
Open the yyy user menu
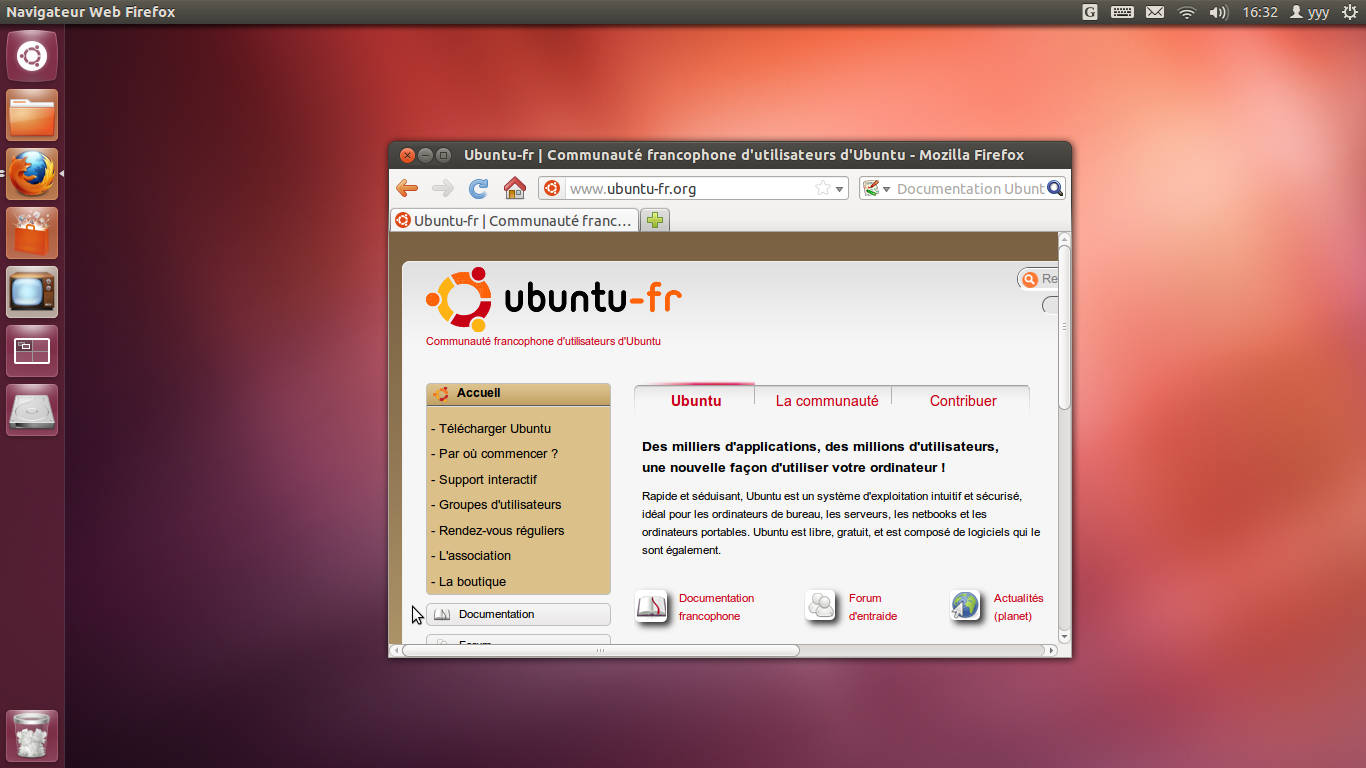click(x=1309, y=12)
